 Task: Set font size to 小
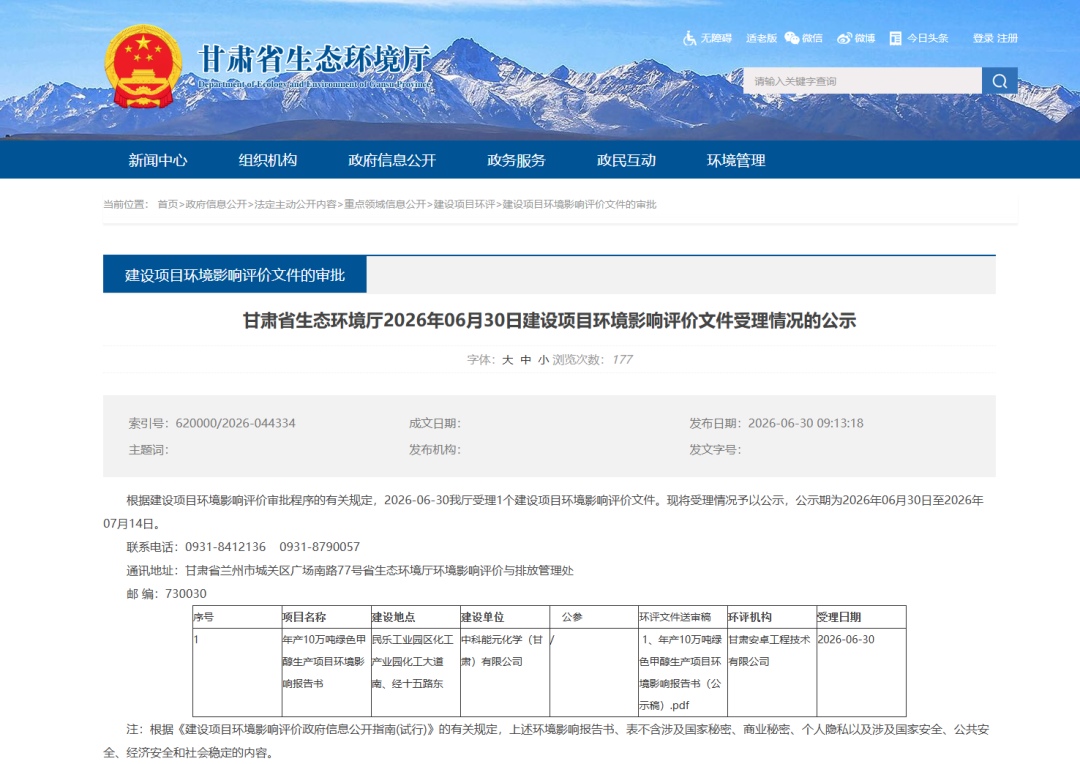[543, 360]
